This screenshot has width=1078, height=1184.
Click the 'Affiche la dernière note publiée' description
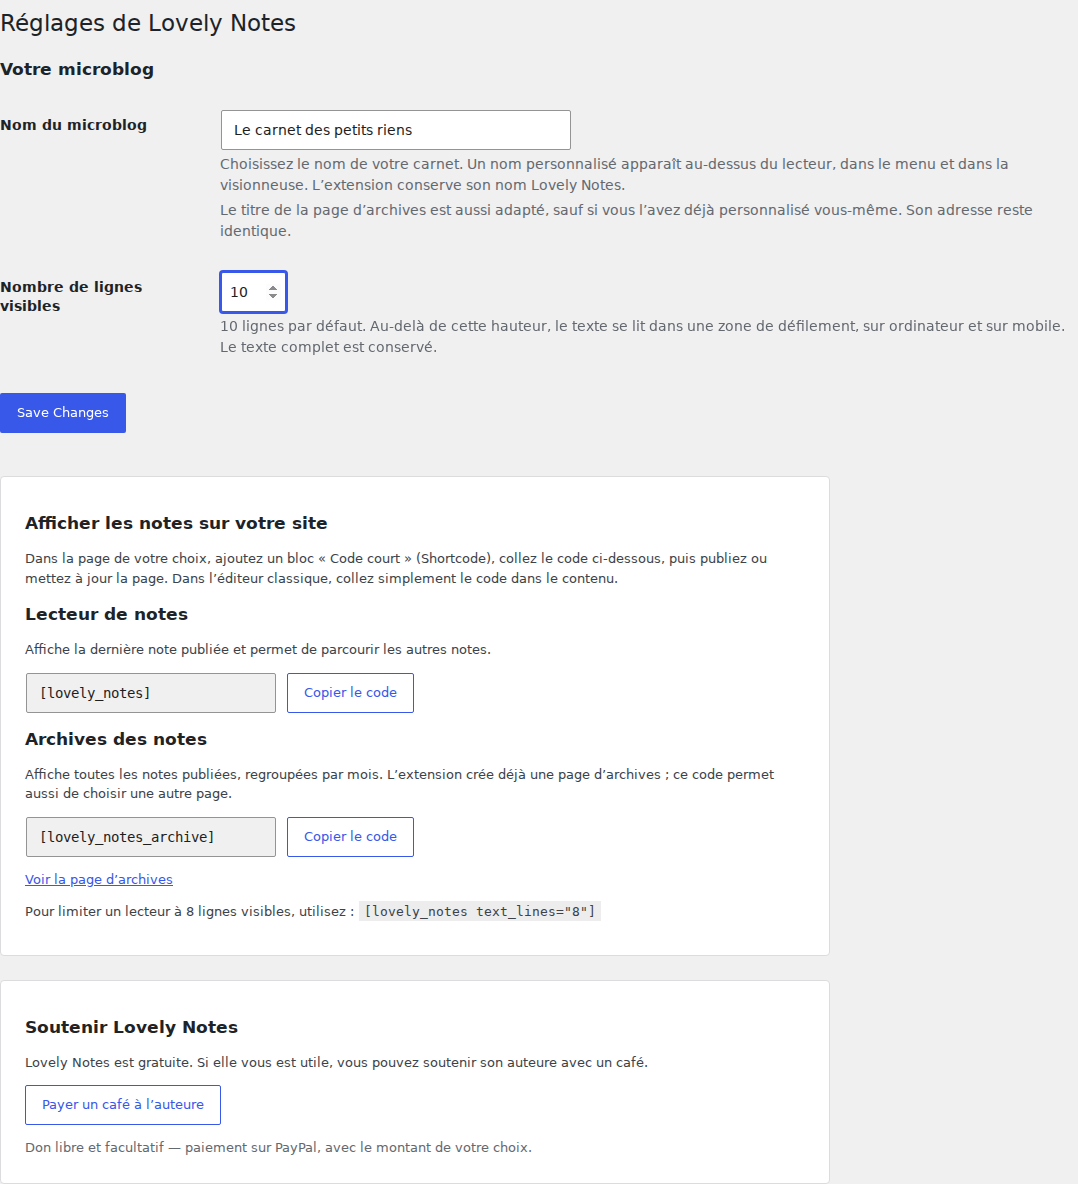(x=257, y=649)
